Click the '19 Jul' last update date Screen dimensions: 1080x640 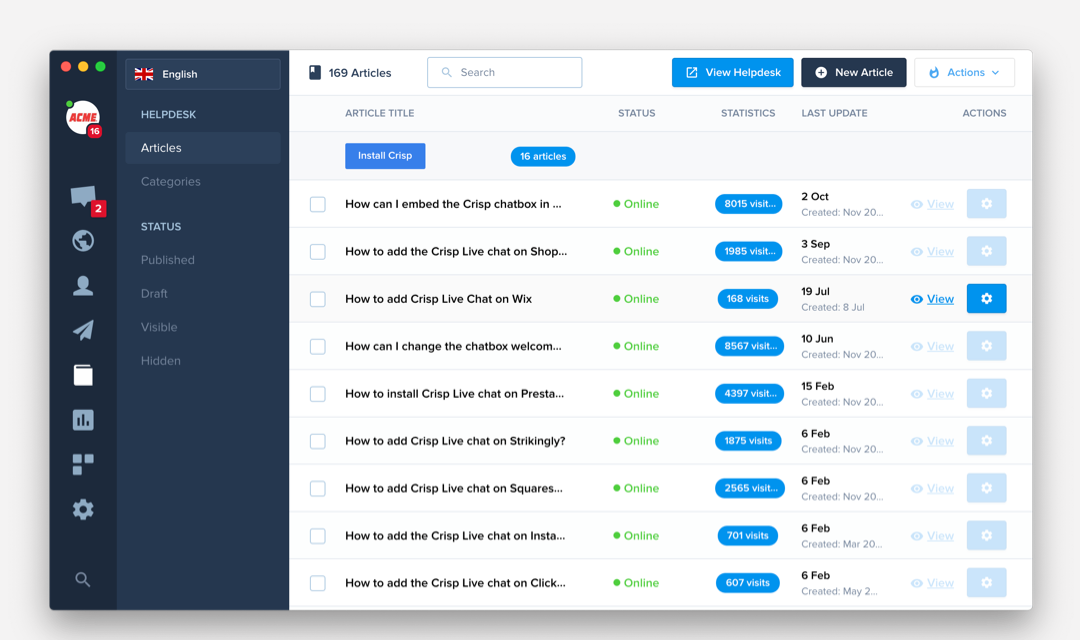816,291
